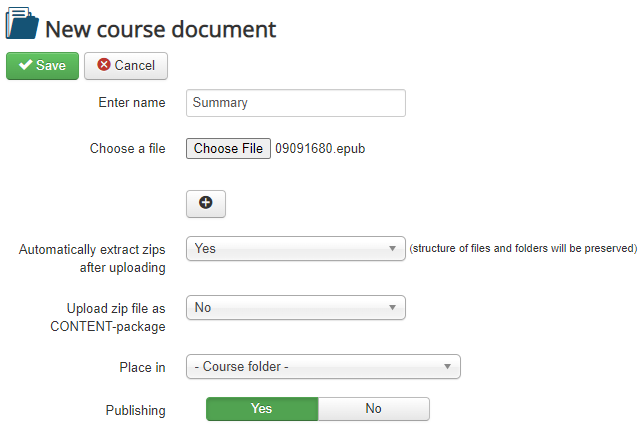Click the Choose a file label

tap(127, 149)
